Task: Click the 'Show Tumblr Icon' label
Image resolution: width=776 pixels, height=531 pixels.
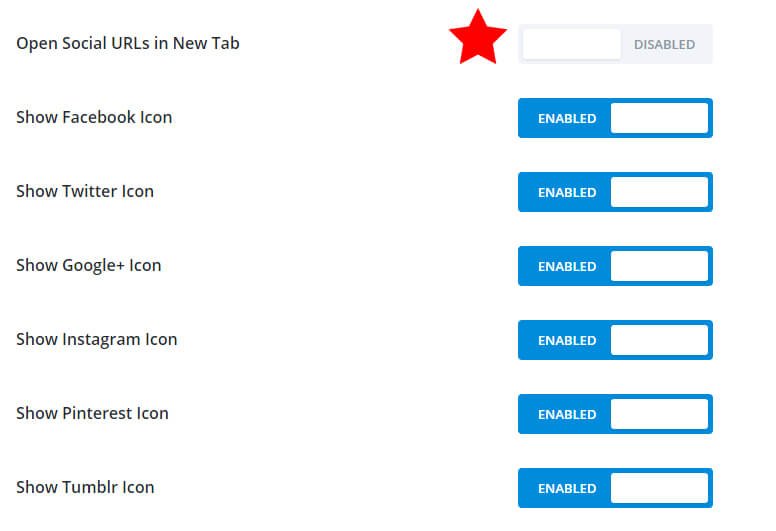Action: pyautogui.click(x=85, y=487)
